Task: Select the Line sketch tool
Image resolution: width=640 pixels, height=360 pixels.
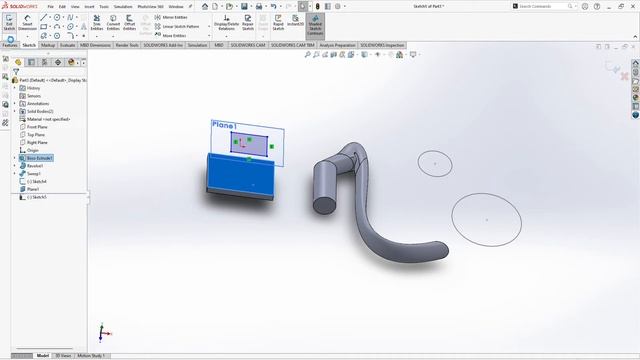Action: point(44,17)
